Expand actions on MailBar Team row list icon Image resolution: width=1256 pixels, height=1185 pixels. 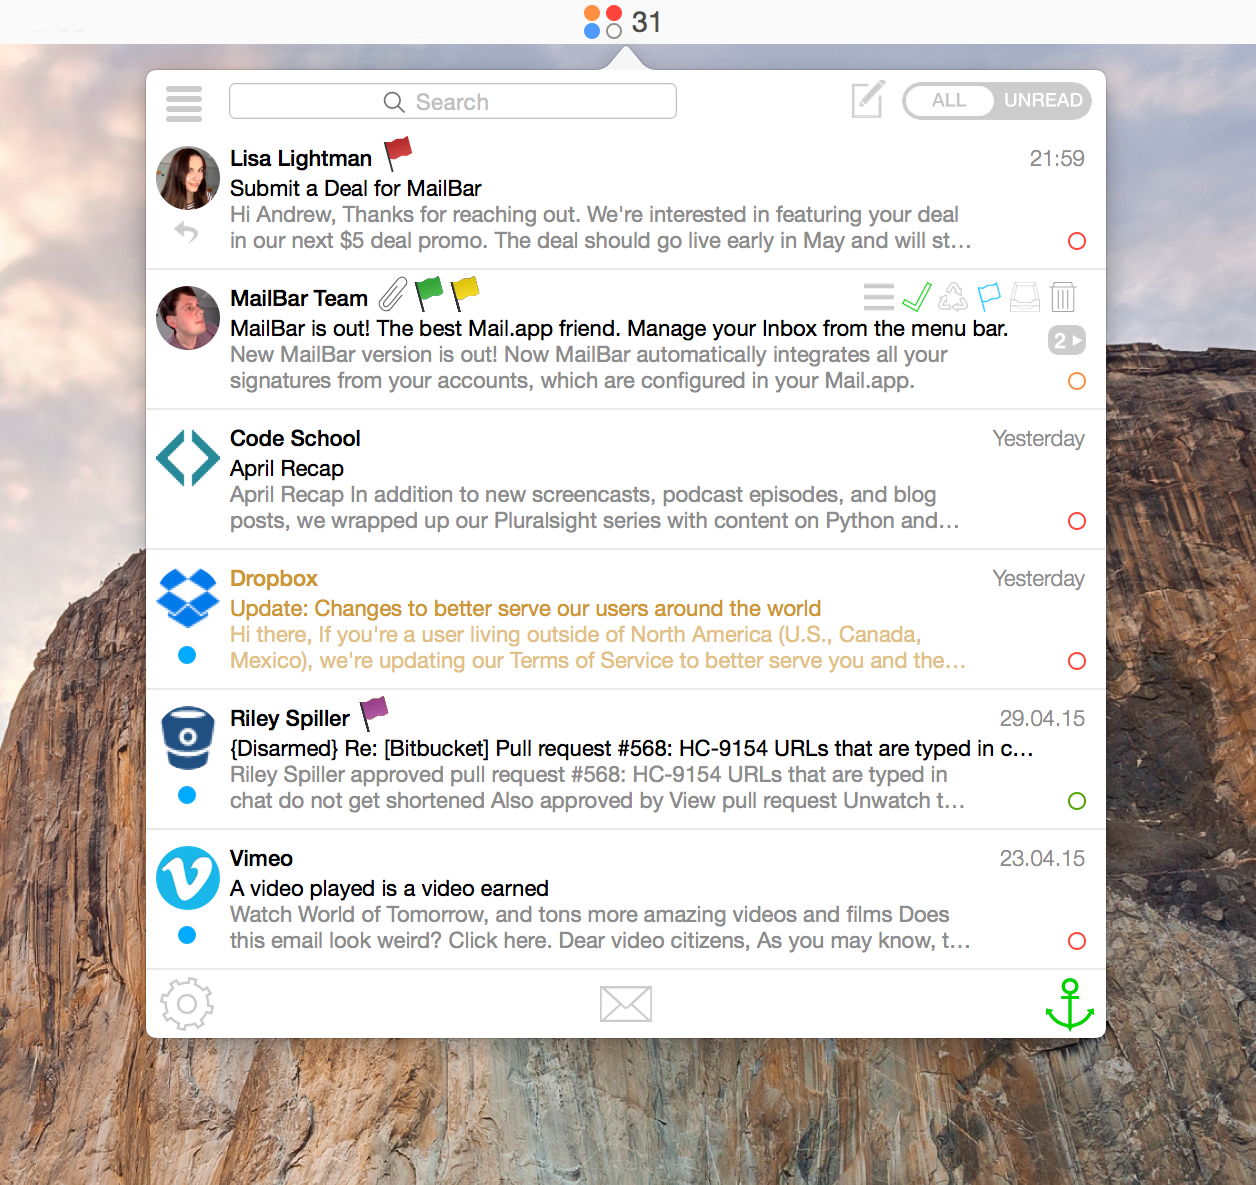(x=879, y=296)
